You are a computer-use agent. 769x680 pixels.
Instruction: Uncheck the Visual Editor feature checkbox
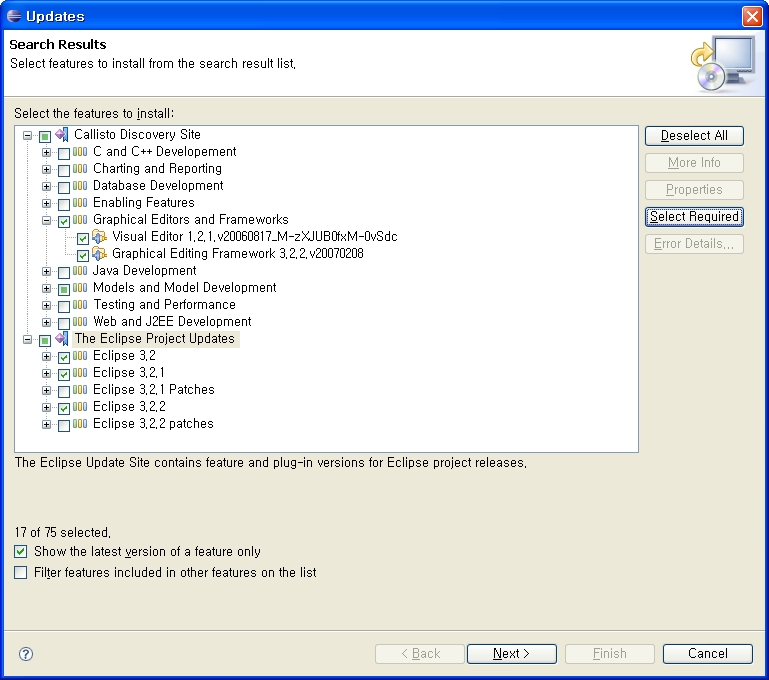(x=83, y=239)
